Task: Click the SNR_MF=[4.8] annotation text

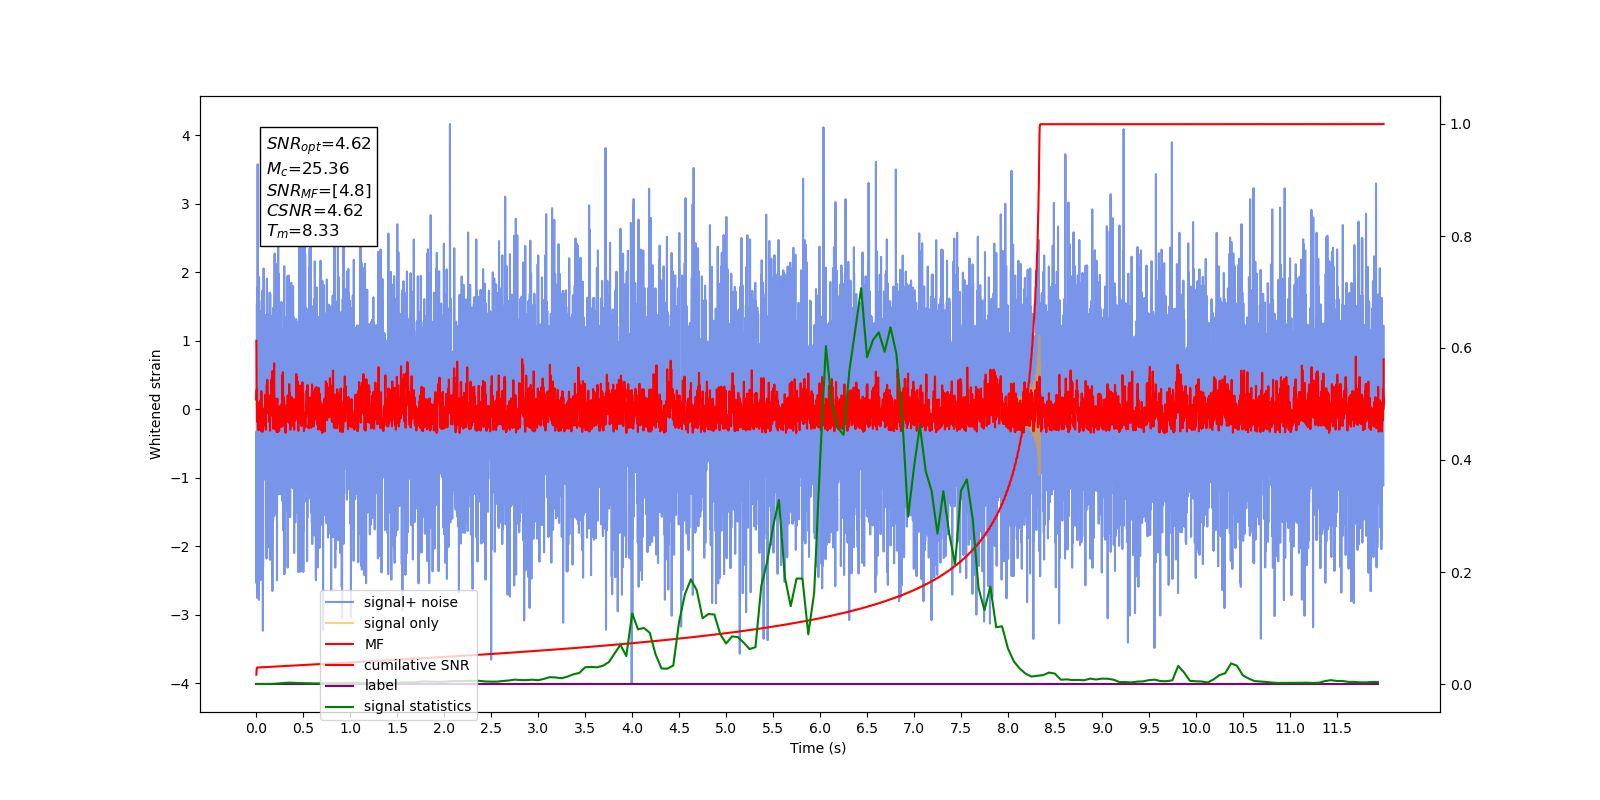Action: tap(318, 190)
